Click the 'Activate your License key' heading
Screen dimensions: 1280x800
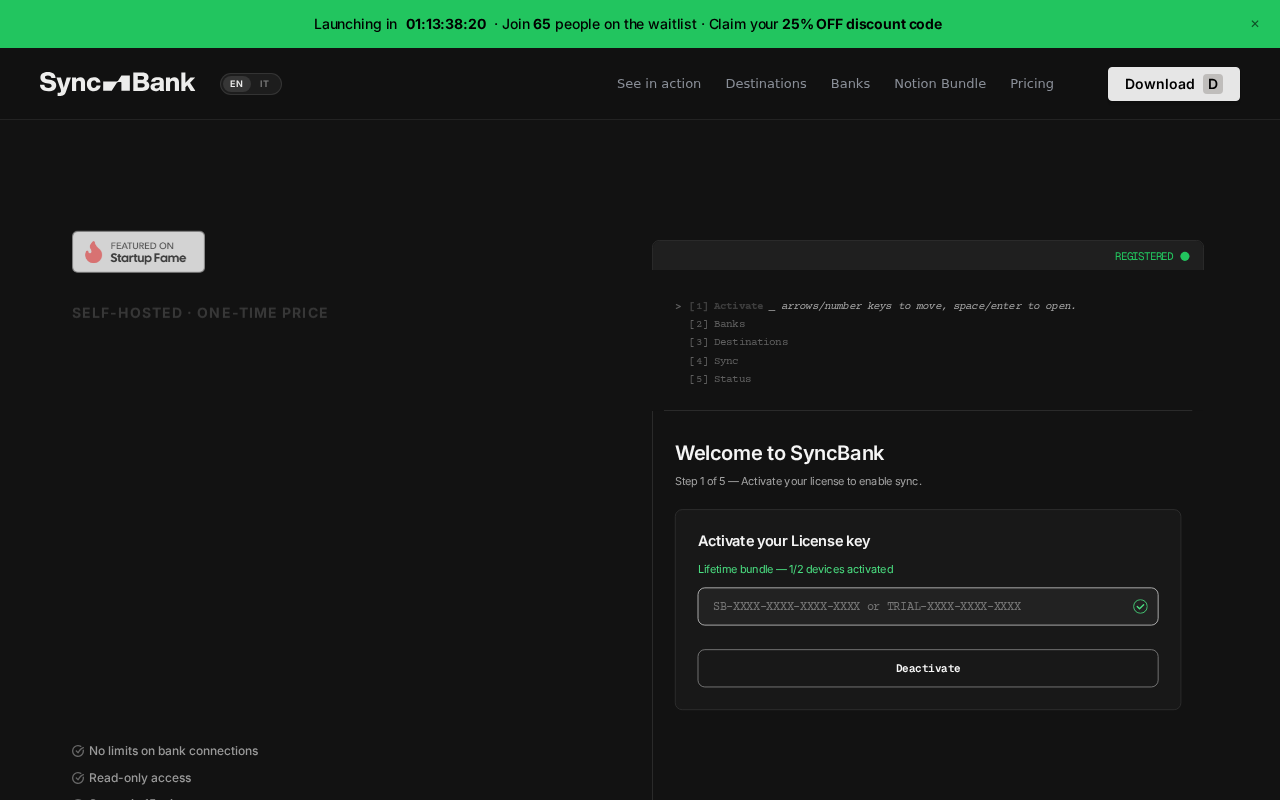784,541
